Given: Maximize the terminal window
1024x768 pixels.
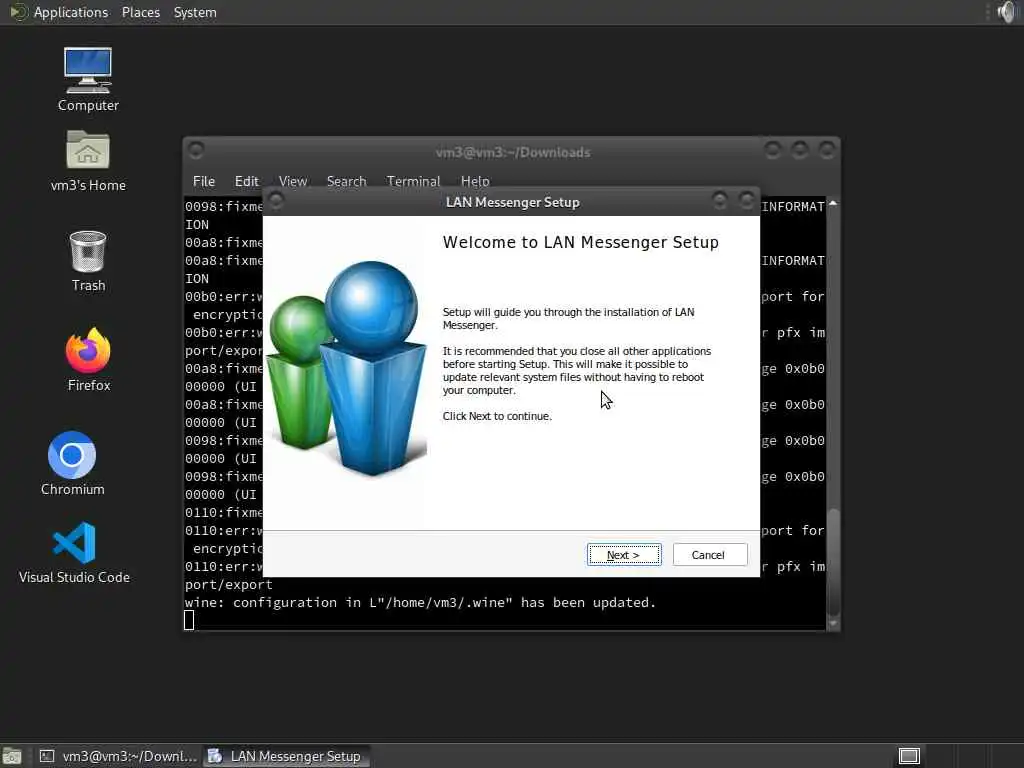Looking at the screenshot, I should coord(799,151).
